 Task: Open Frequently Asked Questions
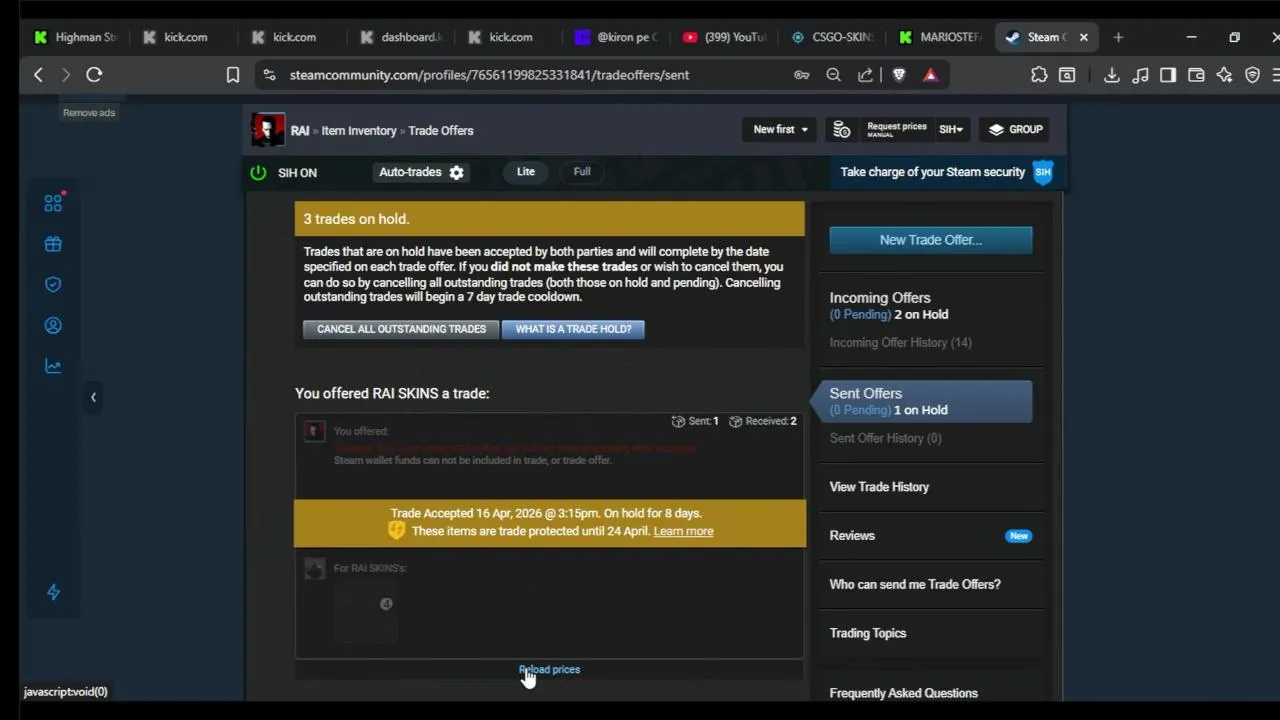tap(903, 693)
